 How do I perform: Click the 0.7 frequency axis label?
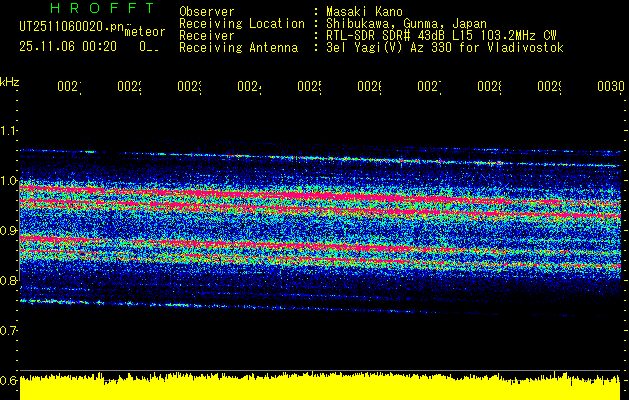(x=8, y=330)
